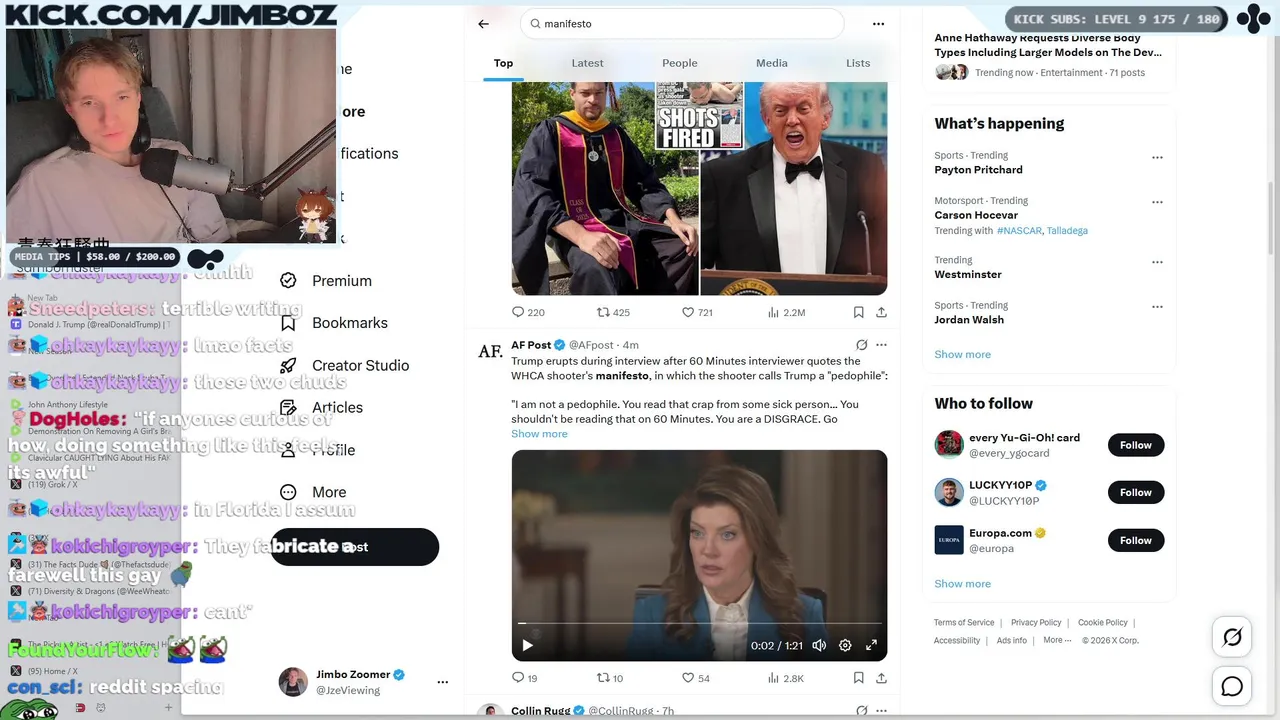The width and height of the screenshot is (1280, 720).
Task: Like the AF Post tweet with 54 likes
Action: pos(696,678)
